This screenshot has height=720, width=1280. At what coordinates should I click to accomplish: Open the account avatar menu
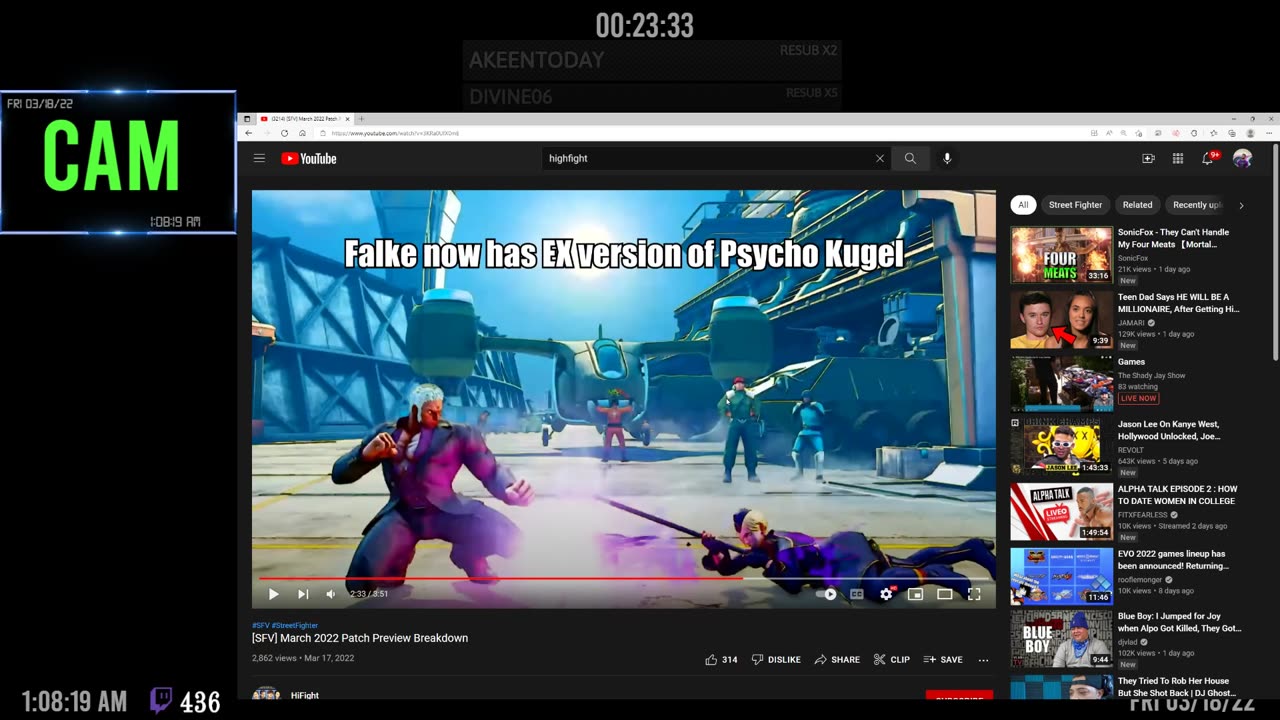[1242, 158]
